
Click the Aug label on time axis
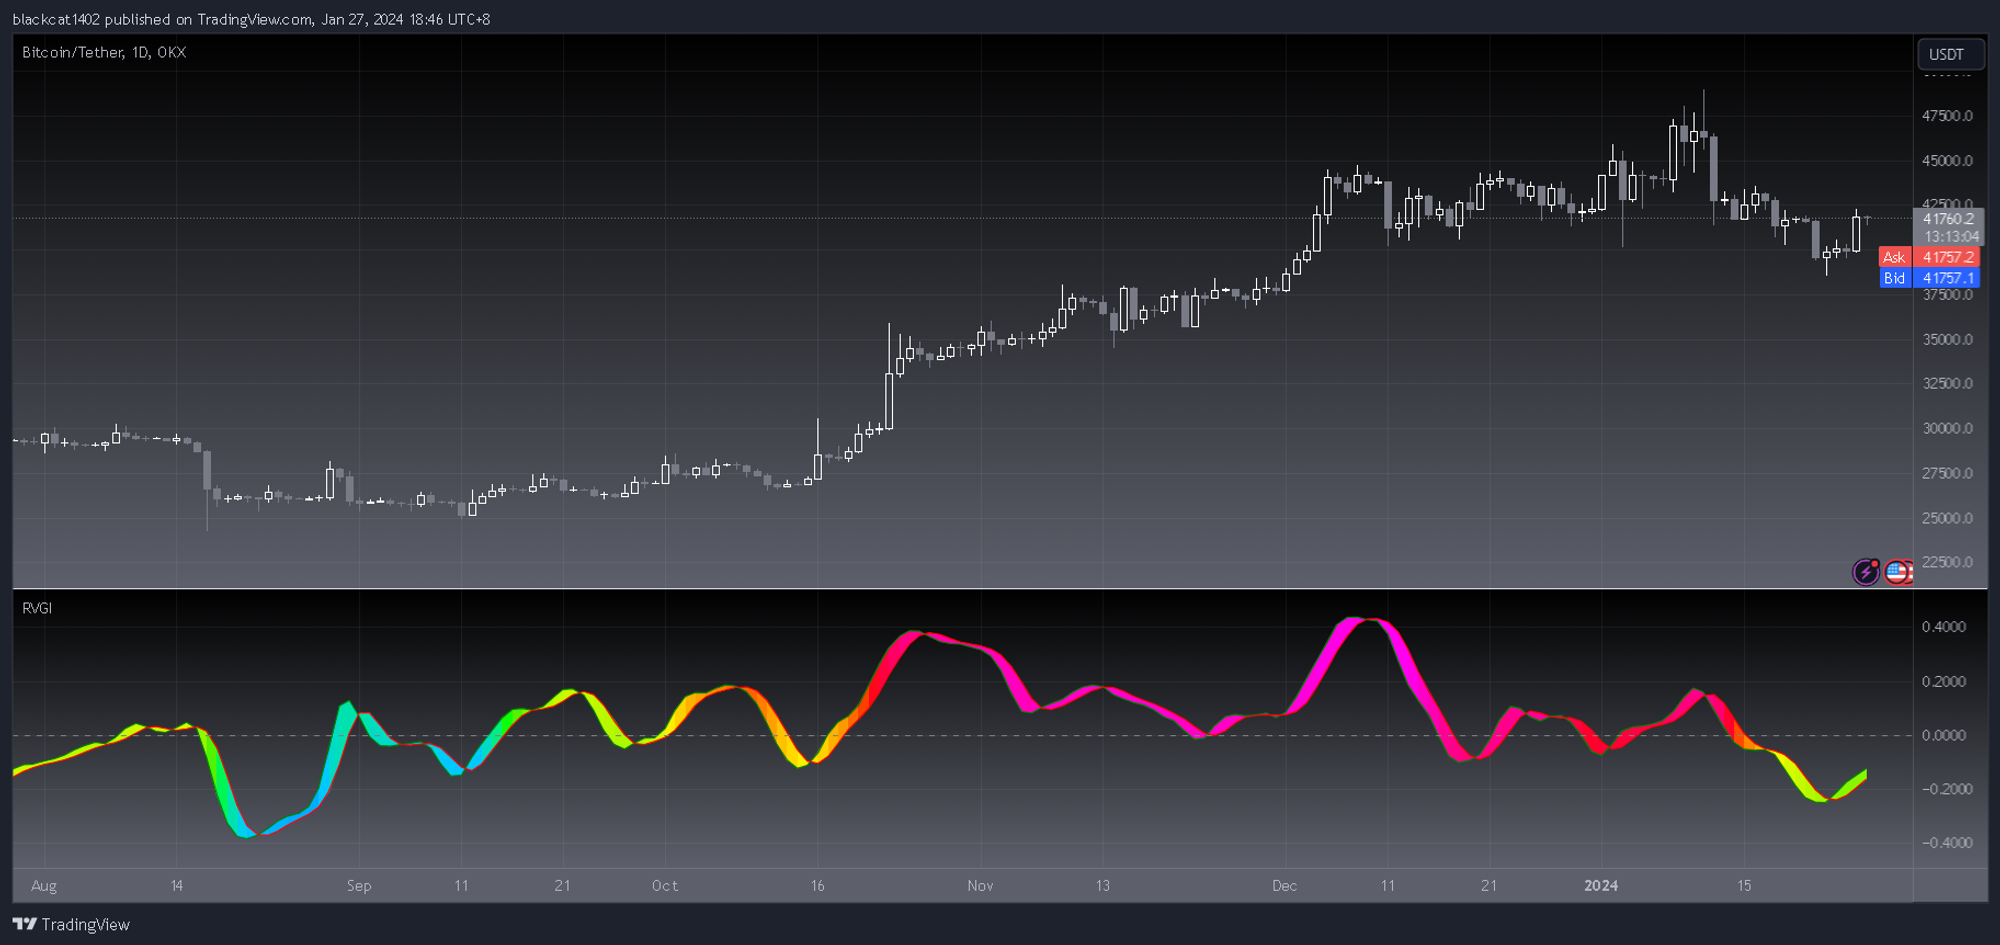(x=44, y=886)
